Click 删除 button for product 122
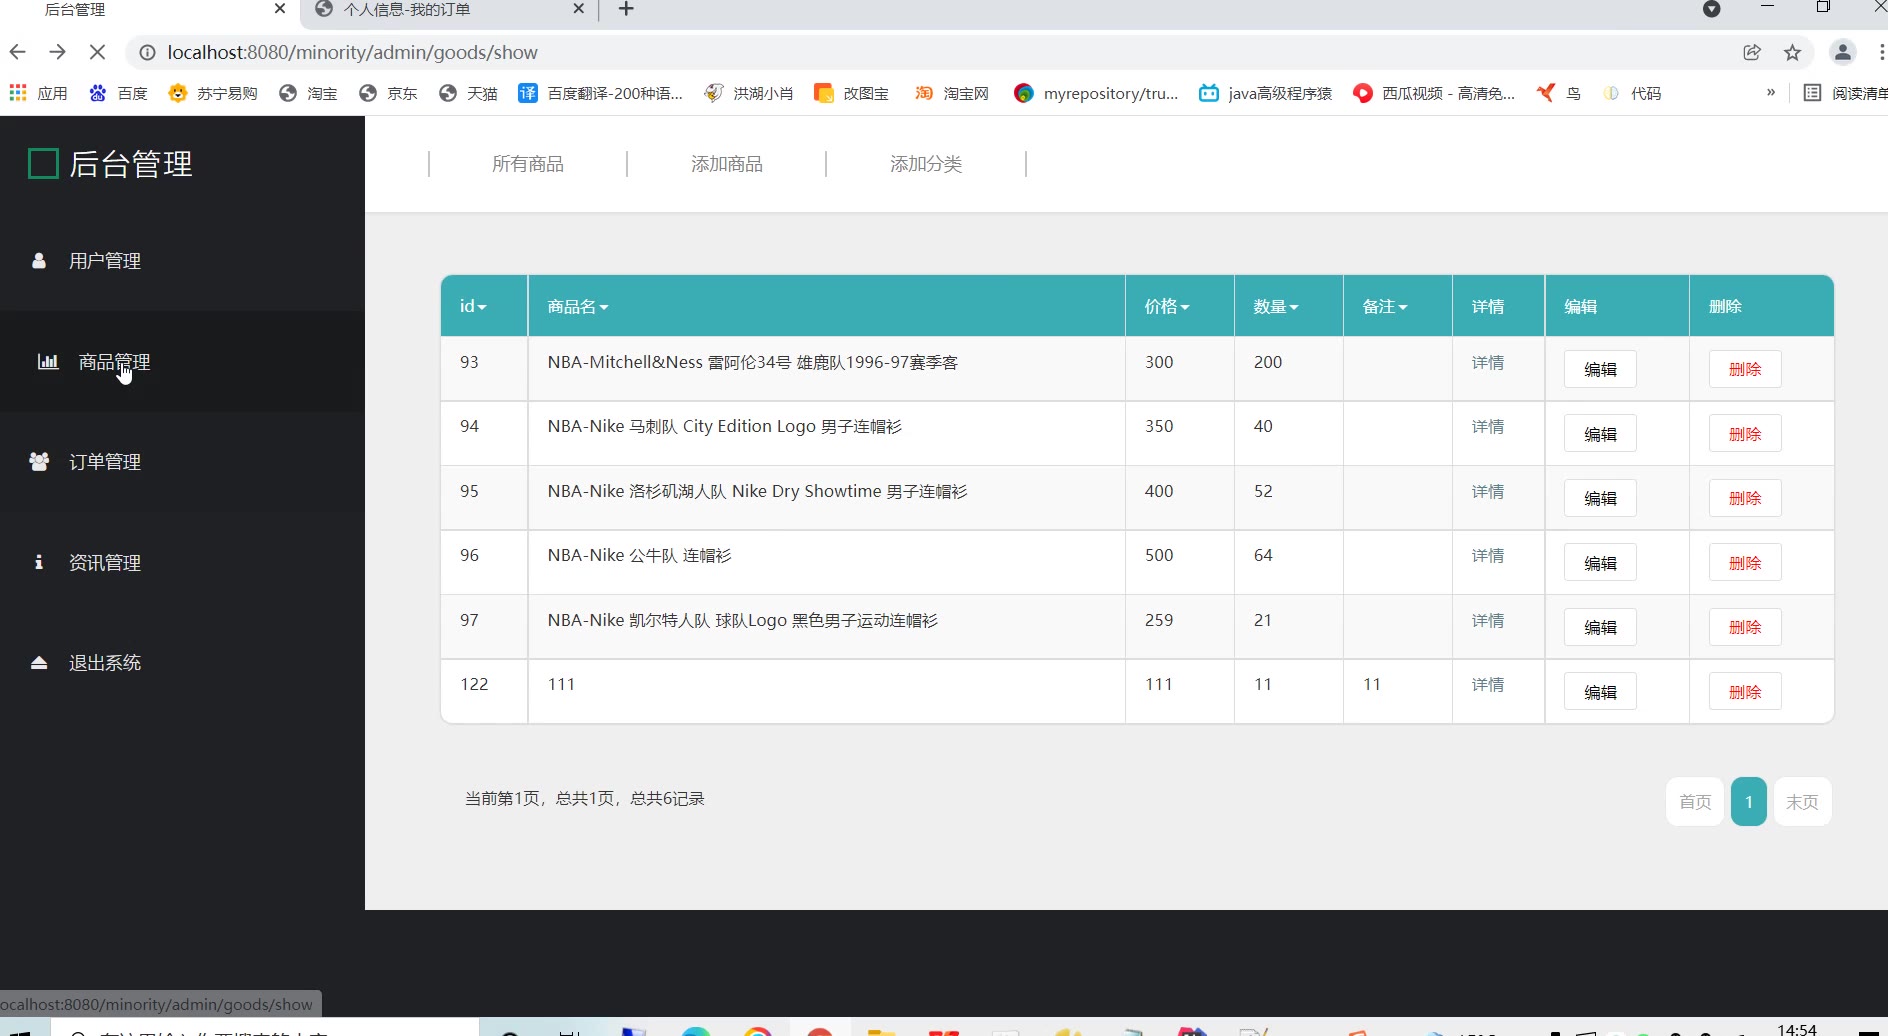Screen dimensions: 1888x1036 click(x=1745, y=692)
